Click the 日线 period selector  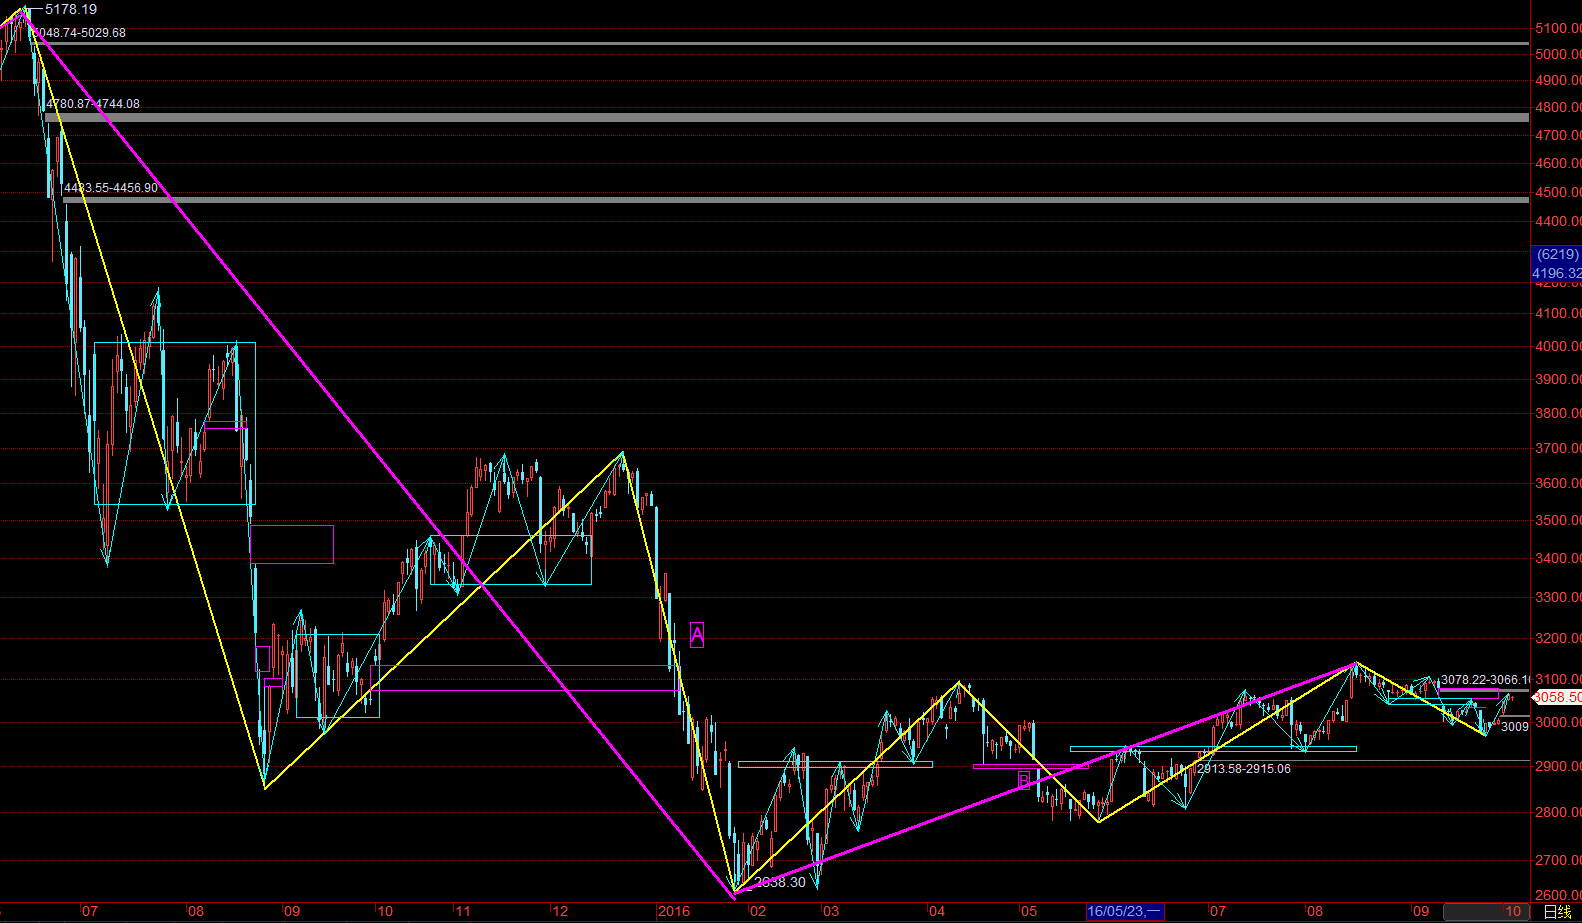click(x=1557, y=911)
